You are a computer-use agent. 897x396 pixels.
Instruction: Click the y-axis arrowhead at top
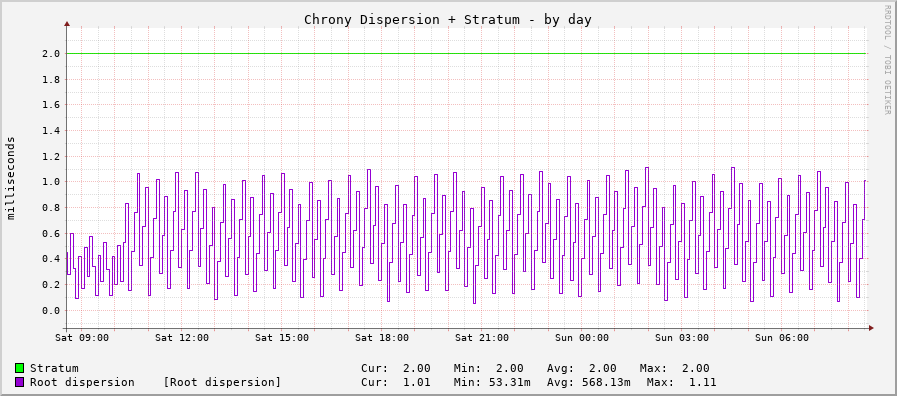click(x=67, y=23)
